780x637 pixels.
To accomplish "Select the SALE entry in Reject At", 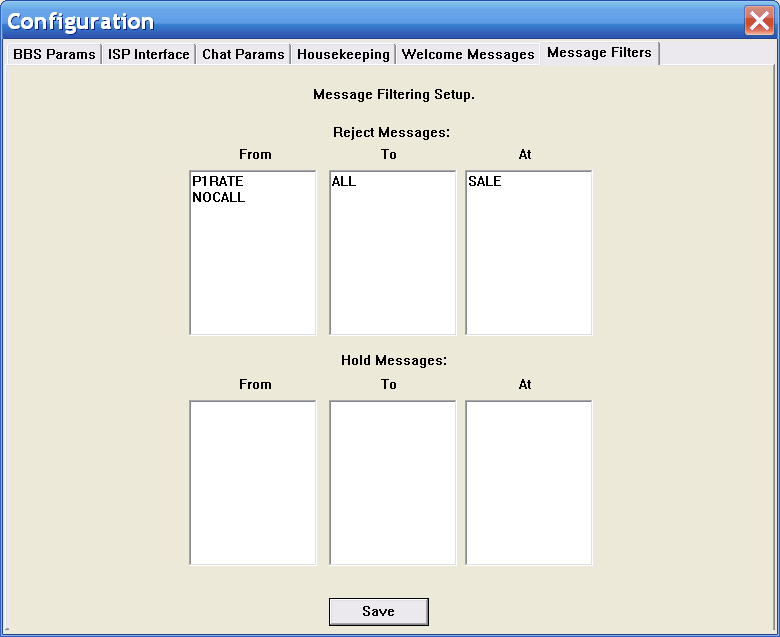I will pos(485,182).
